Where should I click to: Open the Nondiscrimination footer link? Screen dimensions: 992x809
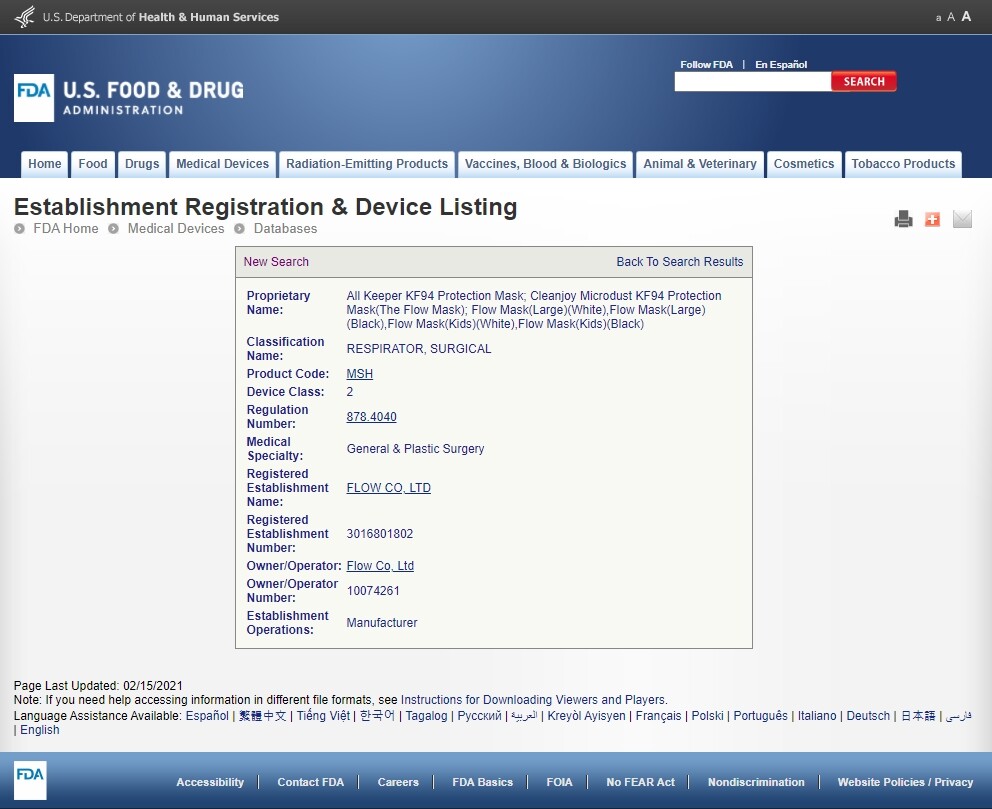click(756, 782)
